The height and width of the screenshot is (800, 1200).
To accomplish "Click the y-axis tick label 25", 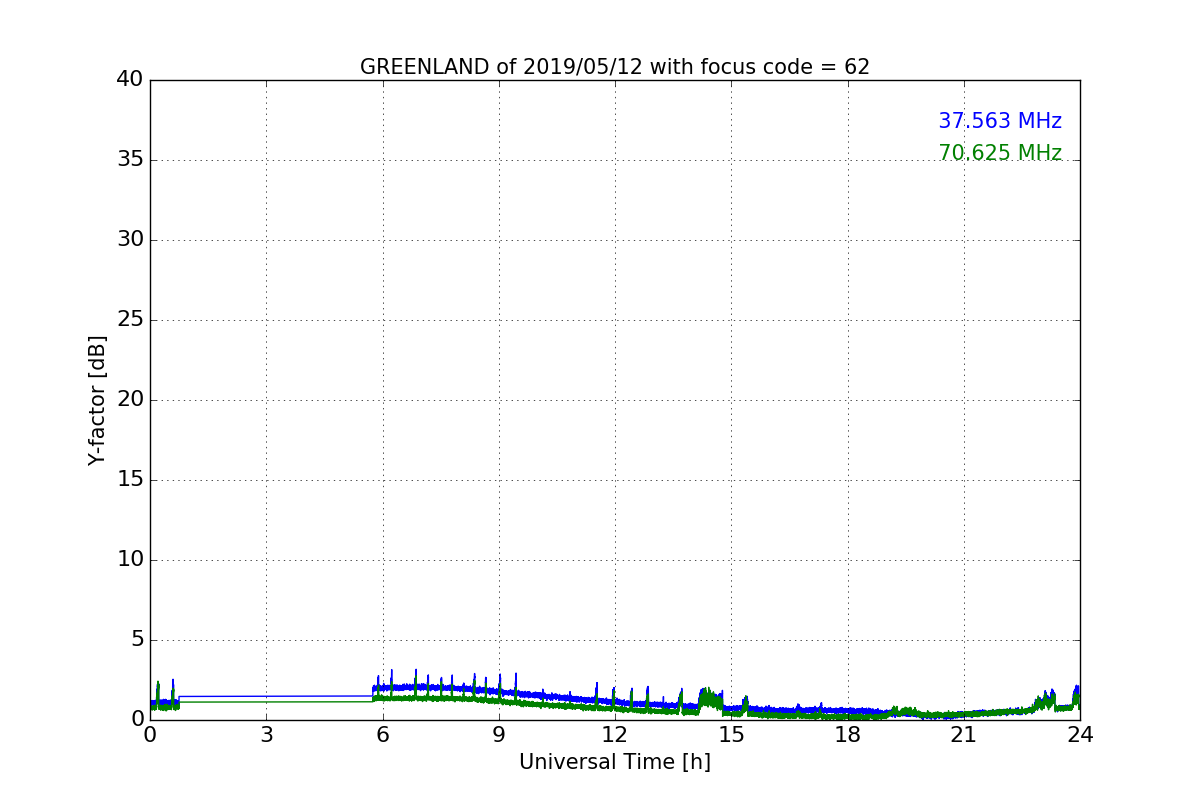I will click(130, 320).
